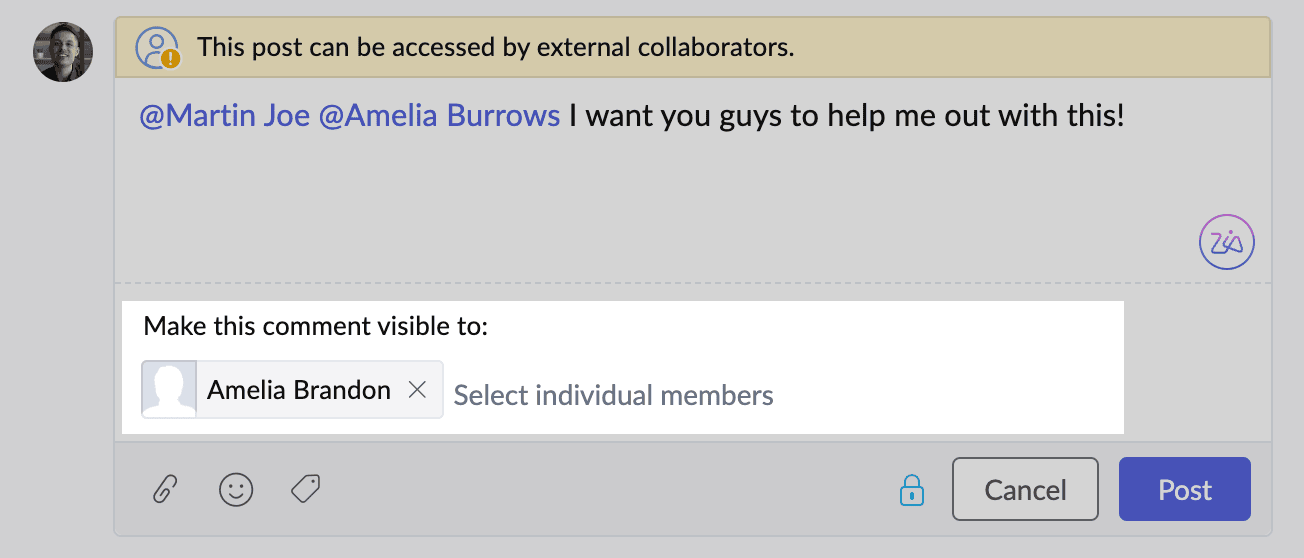This screenshot has width=1304, height=558.
Task: Open the emoji smiley picker
Action: [x=236, y=490]
